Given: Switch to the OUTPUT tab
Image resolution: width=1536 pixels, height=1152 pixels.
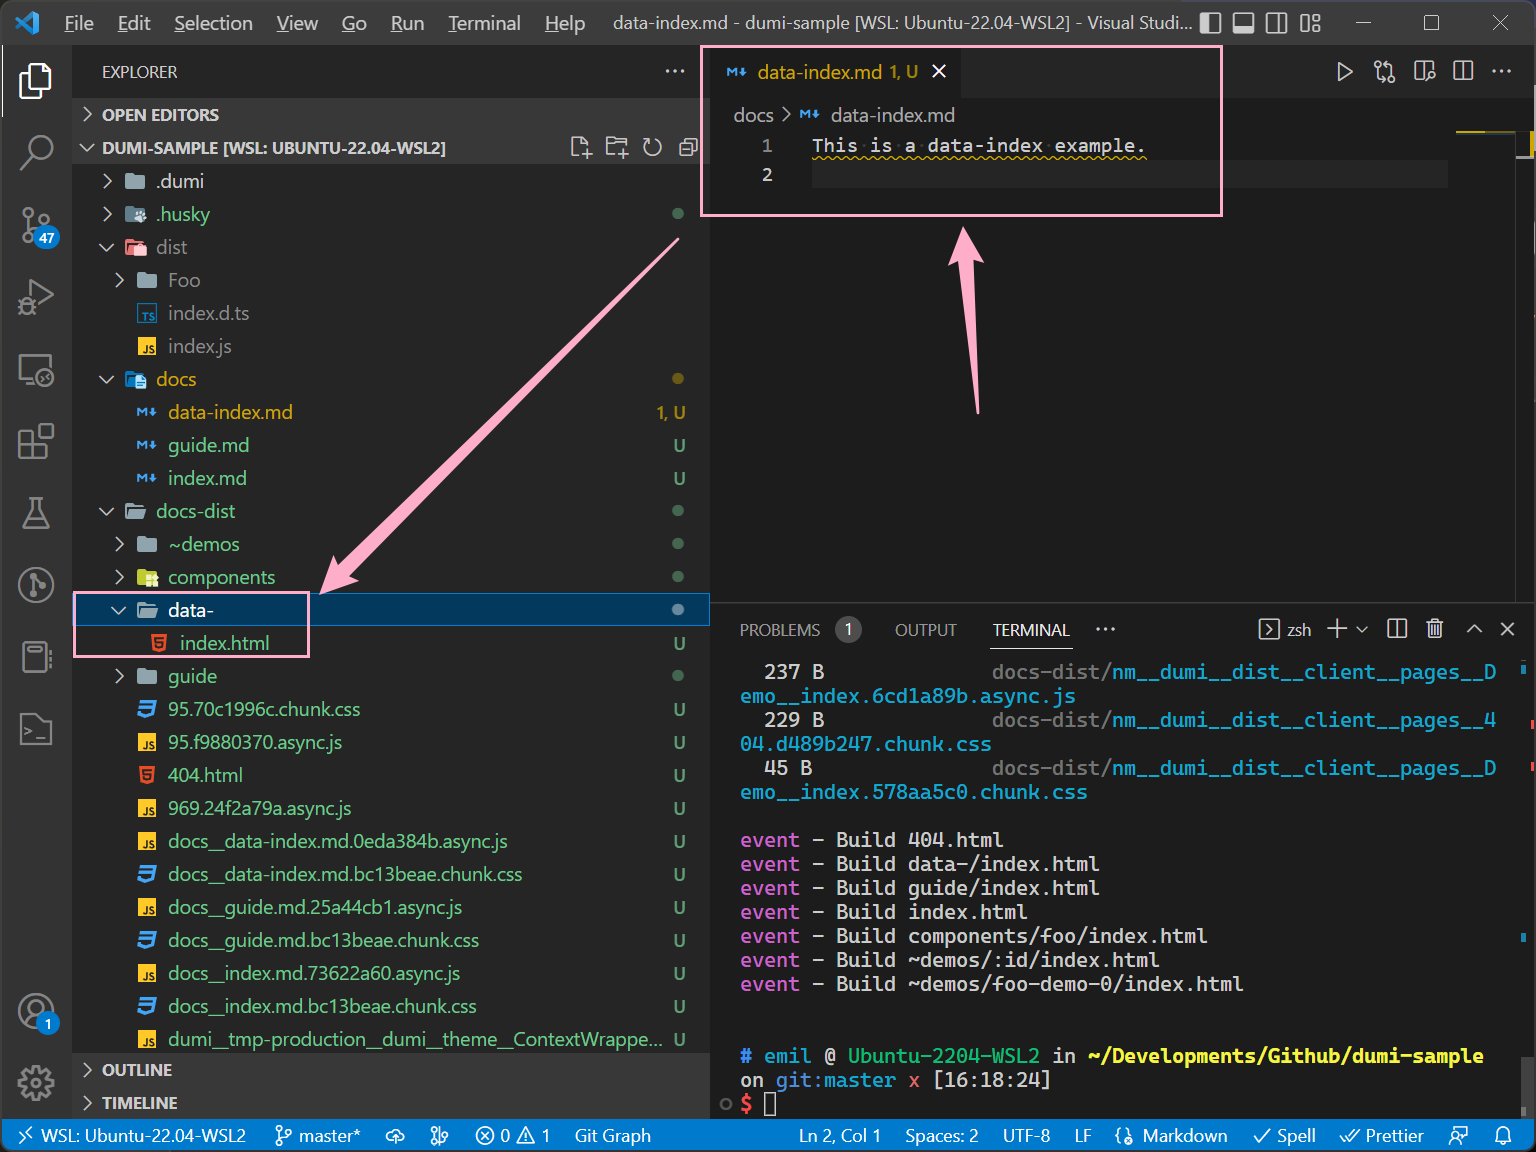Looking at the screenshot, I should click(925, 630).
